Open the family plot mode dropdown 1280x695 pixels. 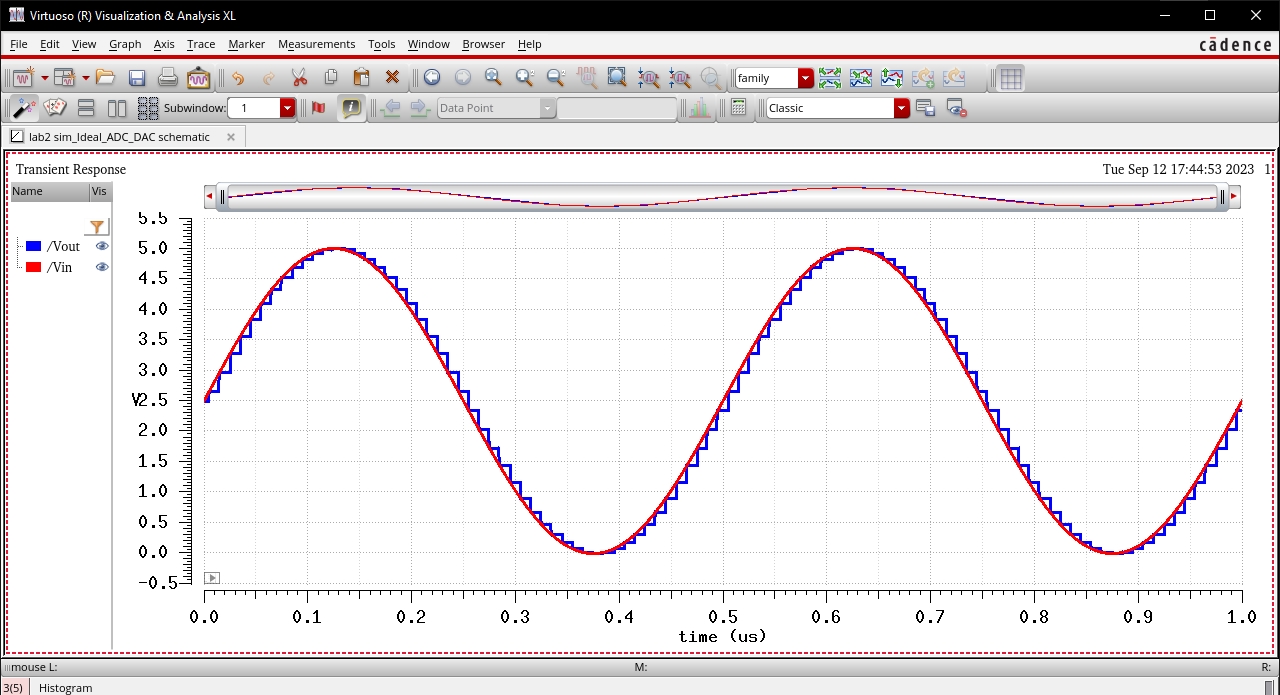click(805, 78)
